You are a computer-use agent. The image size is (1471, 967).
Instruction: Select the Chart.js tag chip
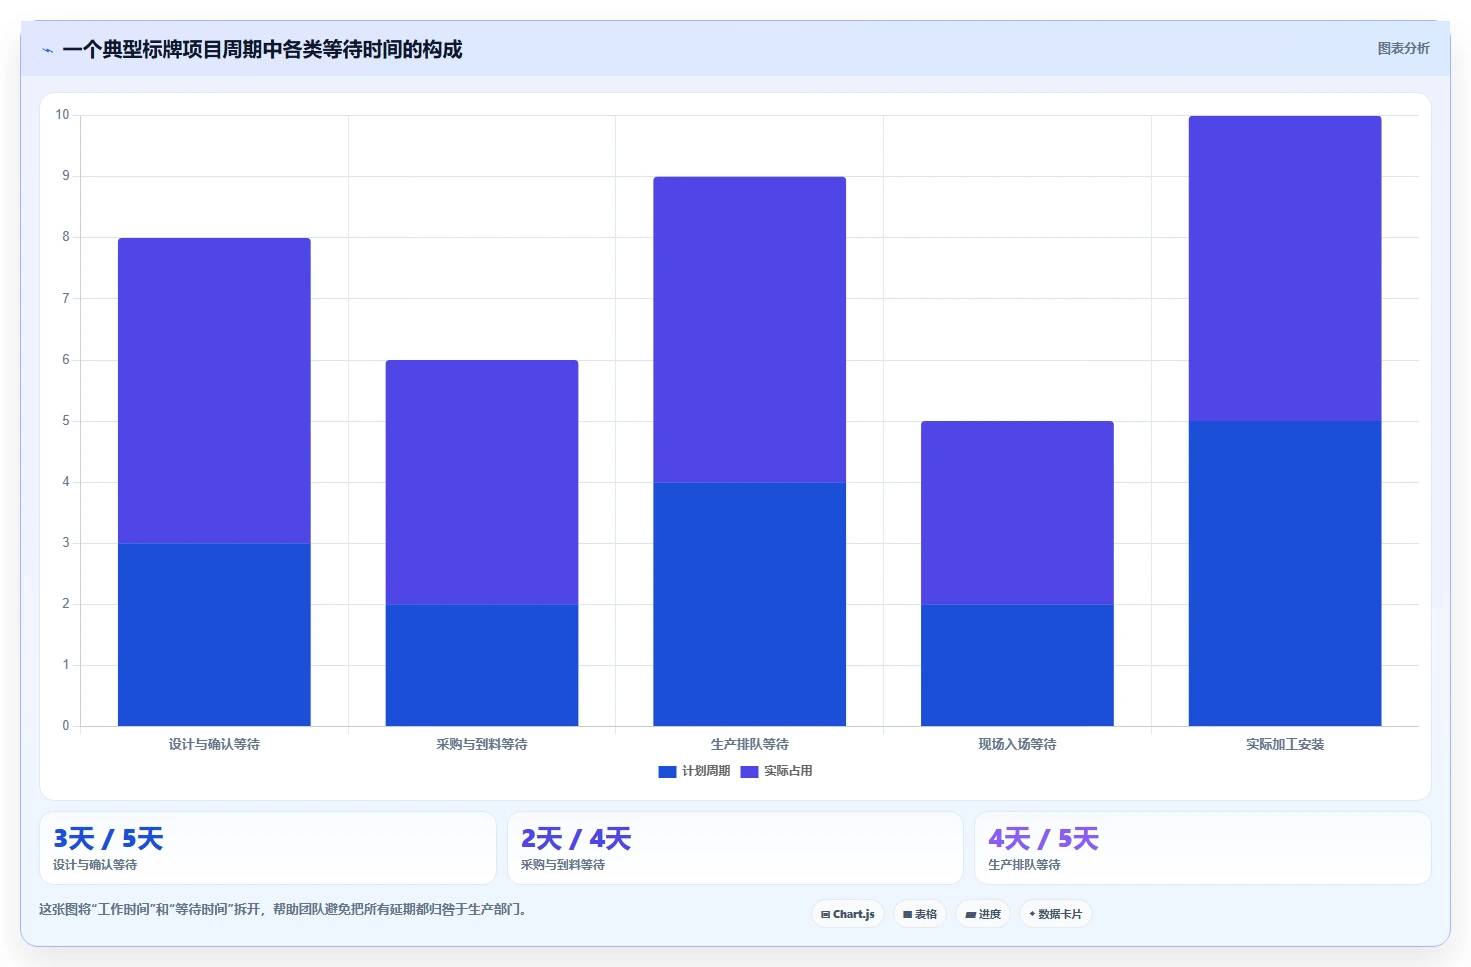pos(847,914)
